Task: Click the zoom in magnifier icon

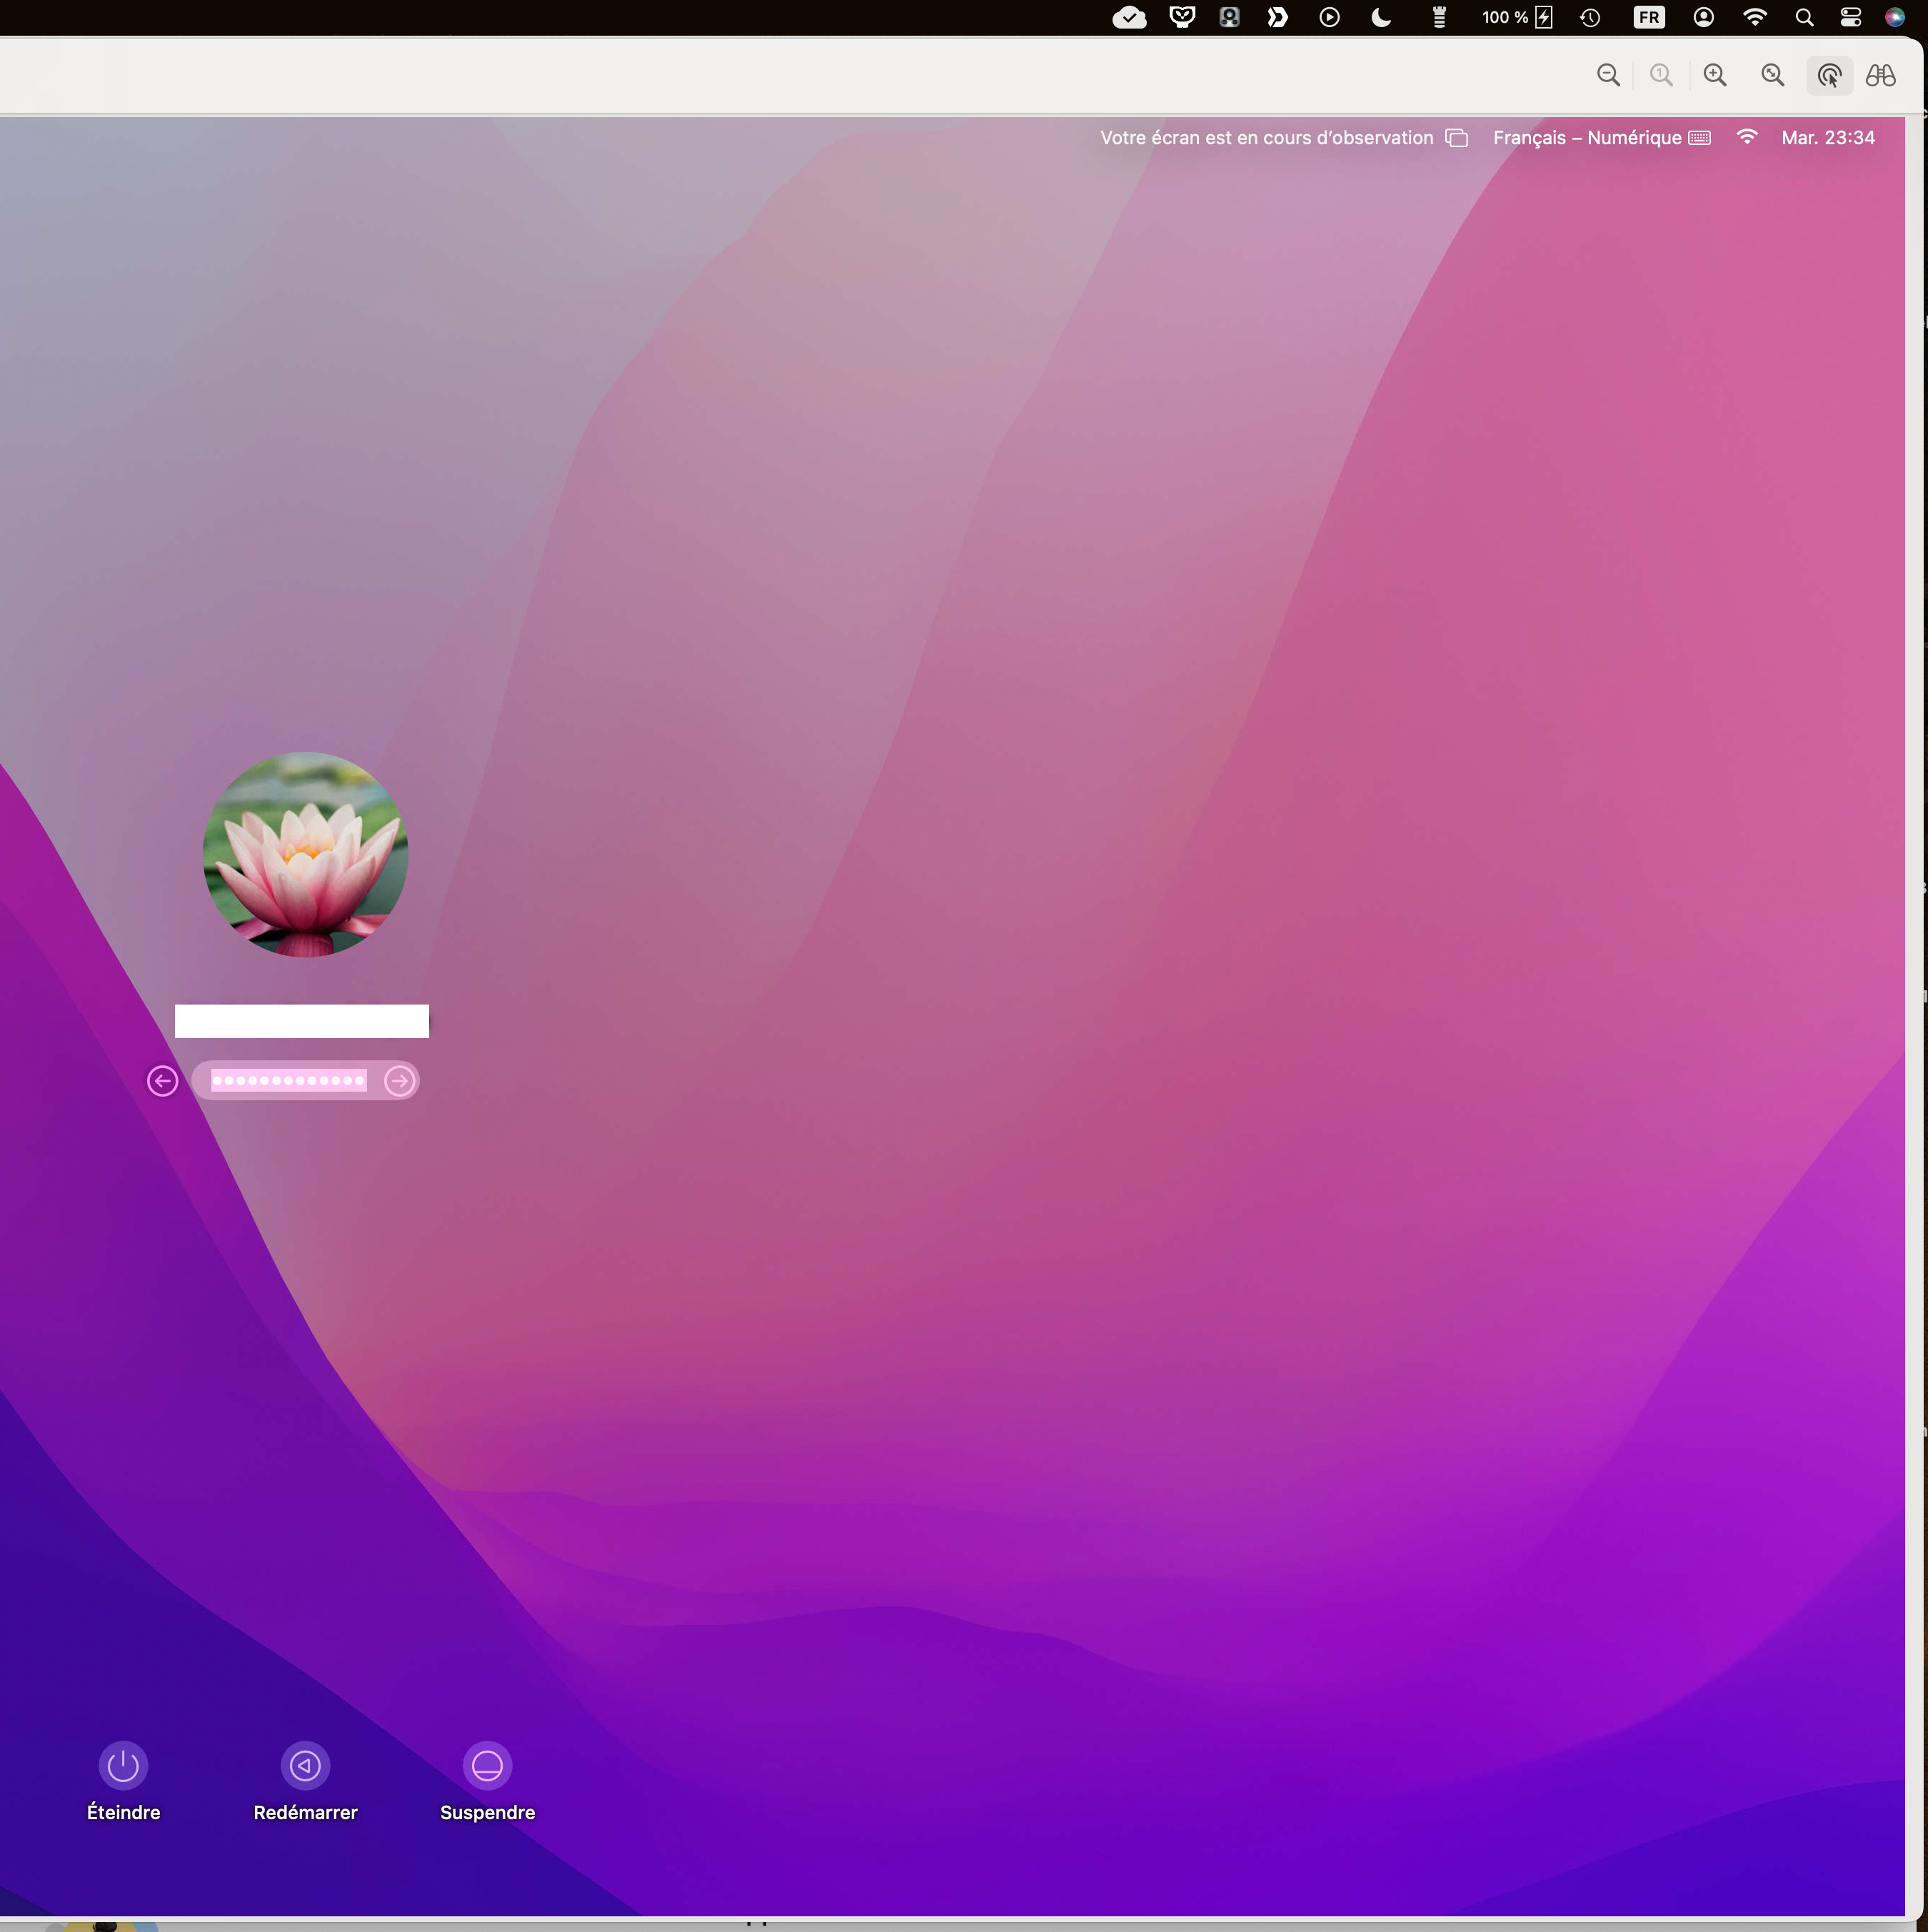Action: (x=1715, y=75)
